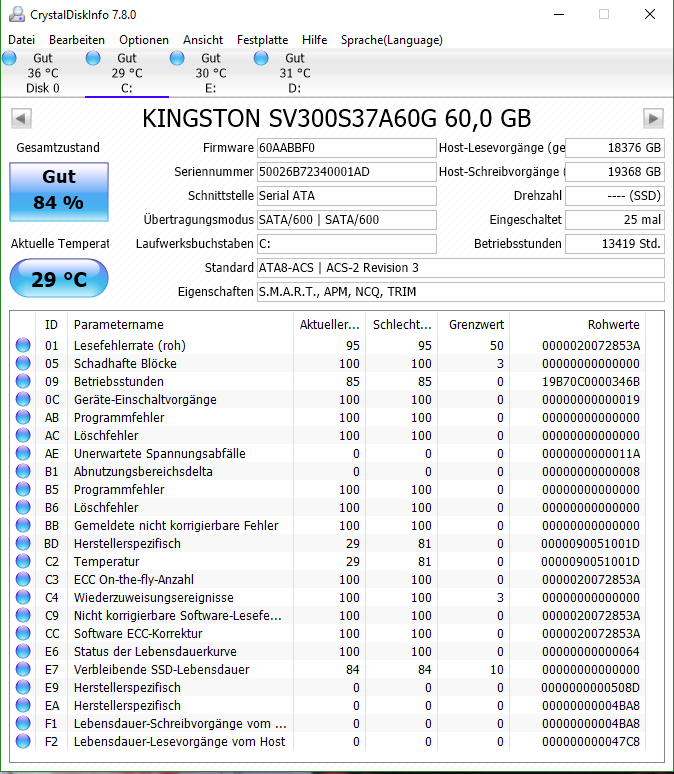Select Lebensdauer-Lesevorgänge vom Host row

pos(328,741)
